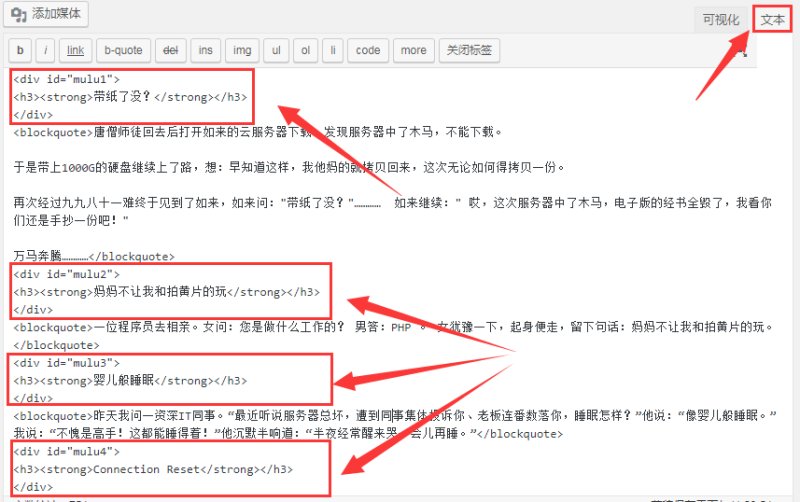Screen dimensions: 800x502
Task: Insert an image using img button
Action: 242,50
